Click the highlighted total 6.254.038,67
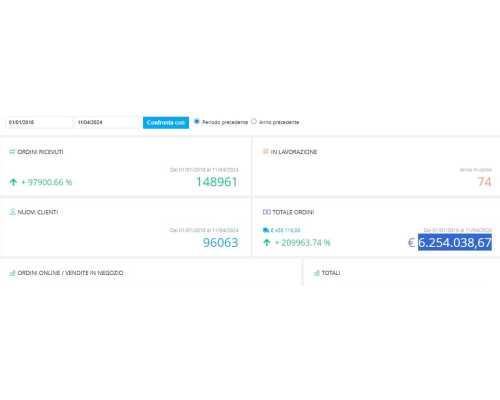Image resolution: width=500 pixels, height=400 pixels. (x=455, y=243)
